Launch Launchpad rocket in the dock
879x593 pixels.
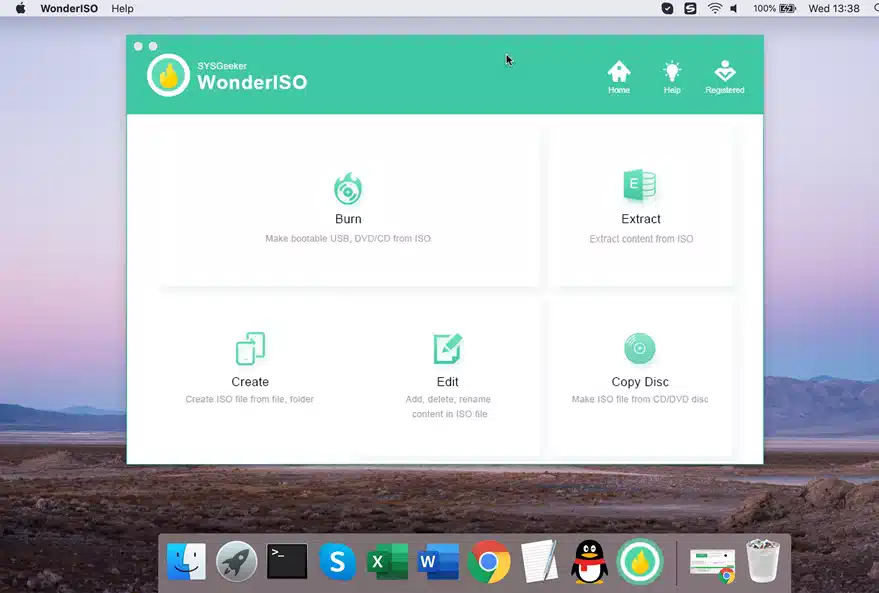click(237, 561)
